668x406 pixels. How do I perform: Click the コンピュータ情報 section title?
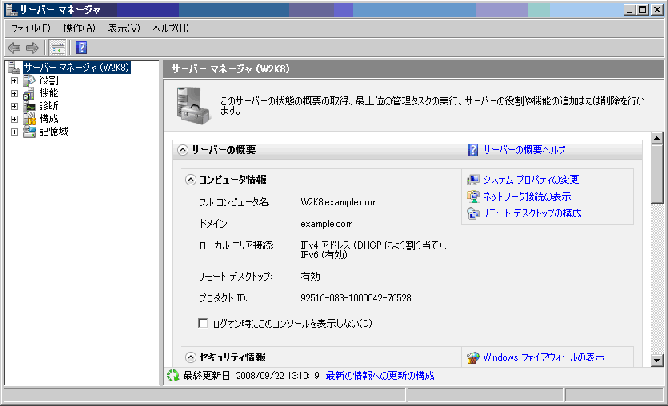point(233,180)
